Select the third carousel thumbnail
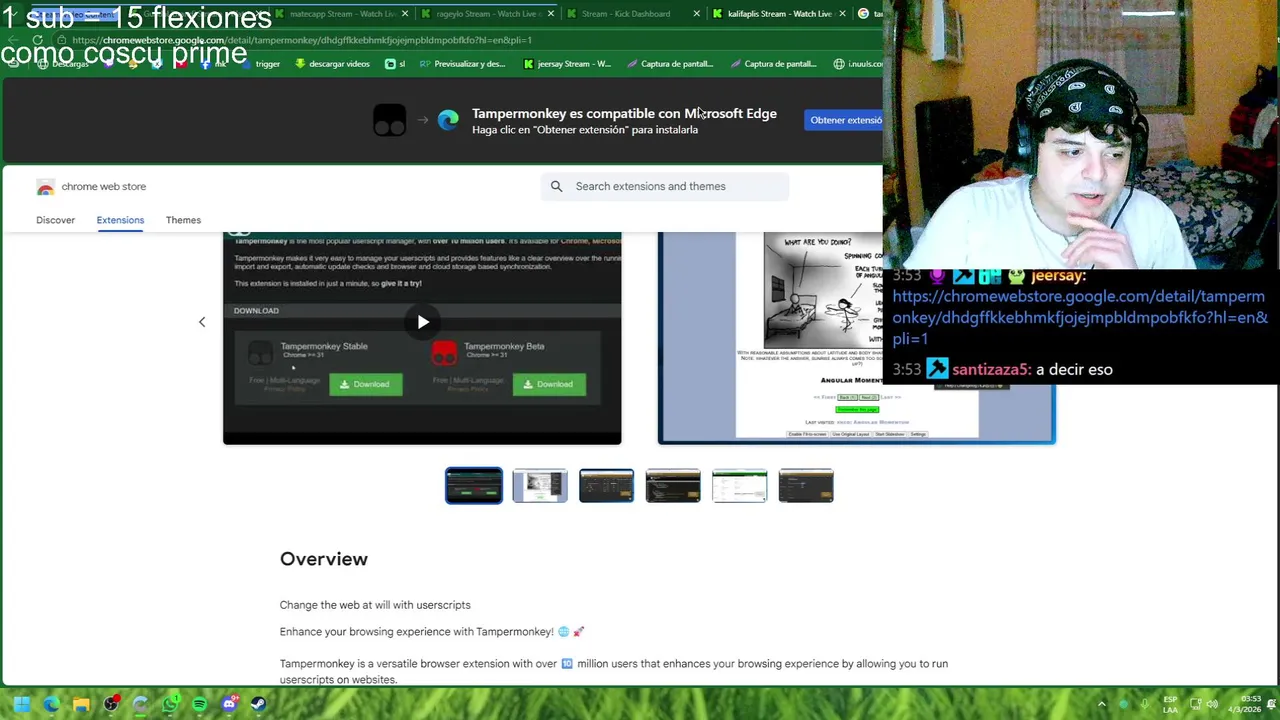1280x720 pixels. coord(606,486)
